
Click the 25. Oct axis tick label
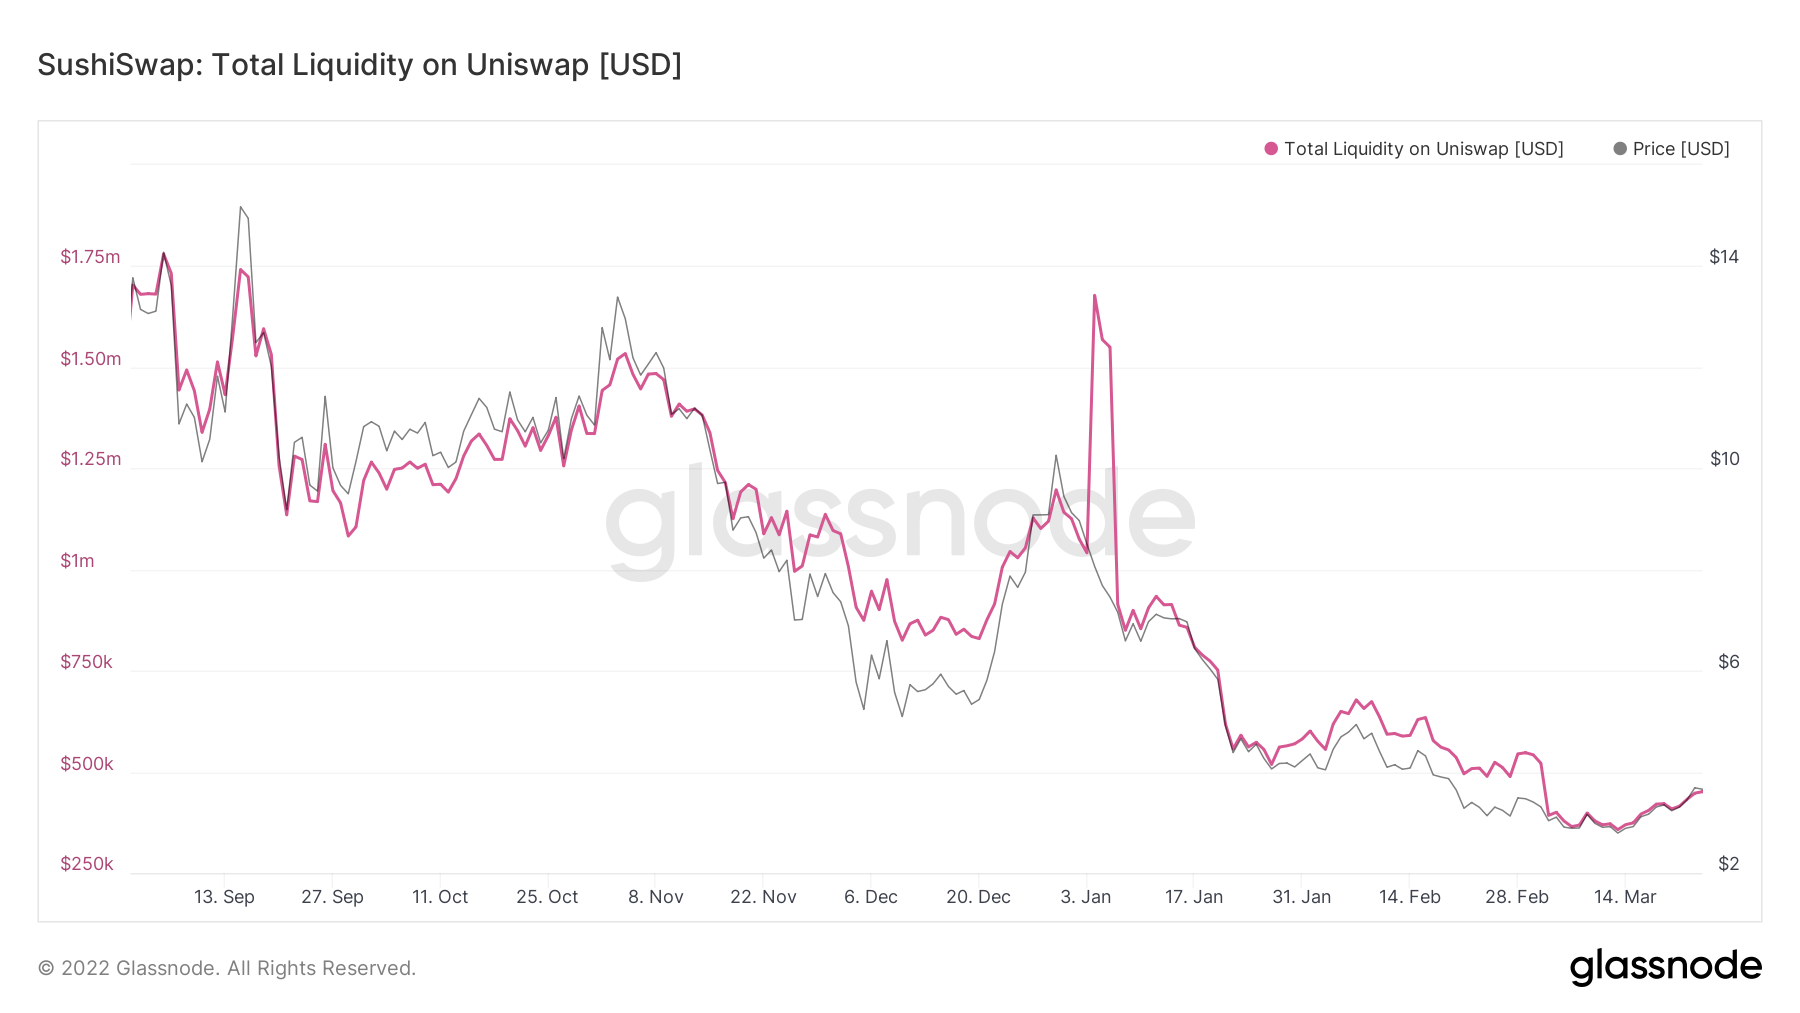[x=547, y=897]
